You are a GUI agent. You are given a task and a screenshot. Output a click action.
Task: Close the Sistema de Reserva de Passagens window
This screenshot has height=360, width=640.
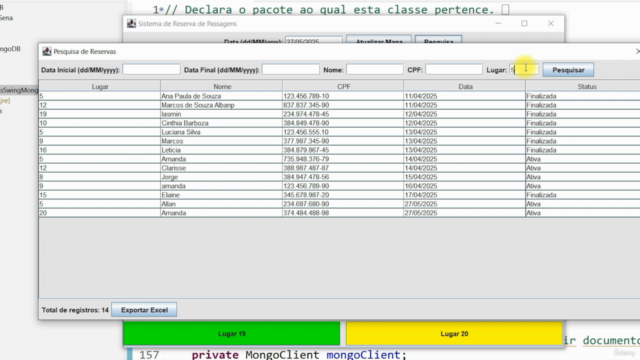[x=551, y=24]
